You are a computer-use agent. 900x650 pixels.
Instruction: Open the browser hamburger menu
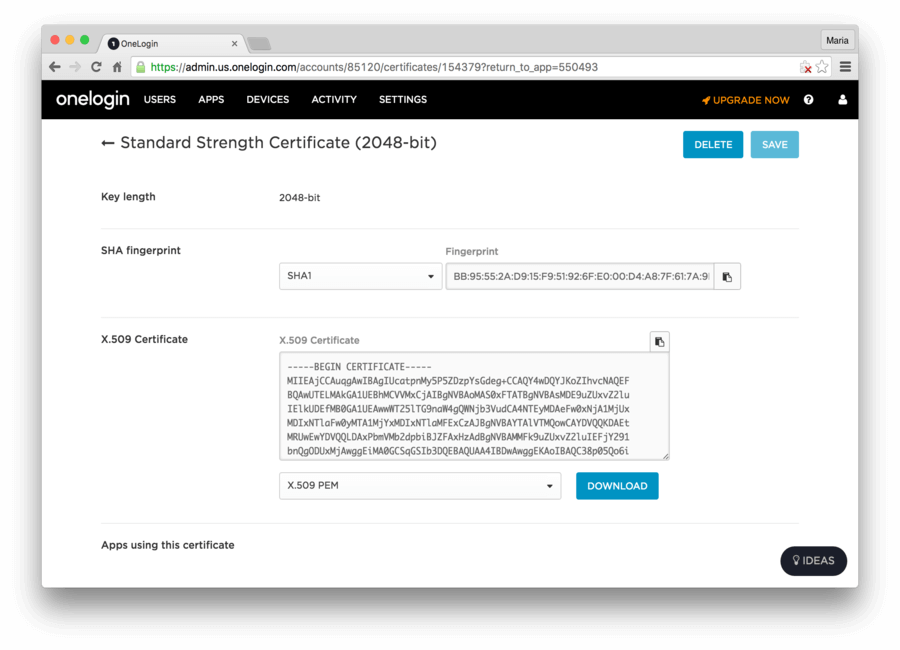[x=844, y=66]
